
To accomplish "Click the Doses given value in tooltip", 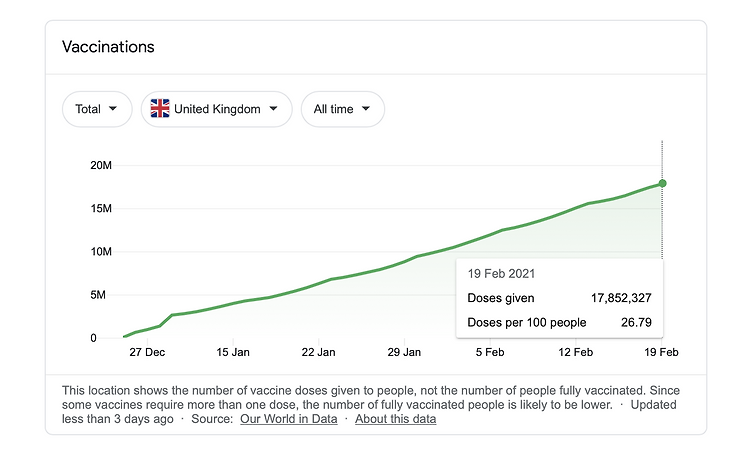I will 621,298.
